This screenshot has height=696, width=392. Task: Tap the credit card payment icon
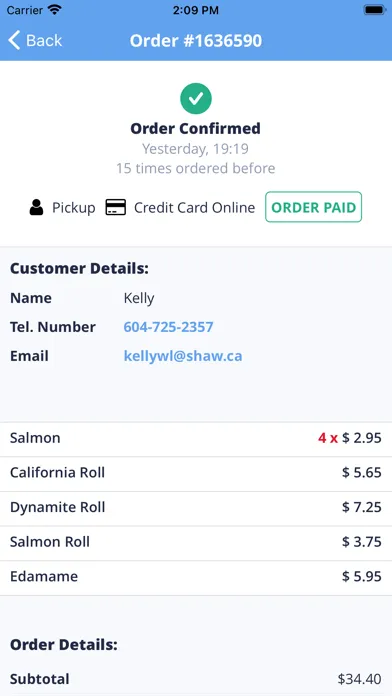tap(115, 207)
